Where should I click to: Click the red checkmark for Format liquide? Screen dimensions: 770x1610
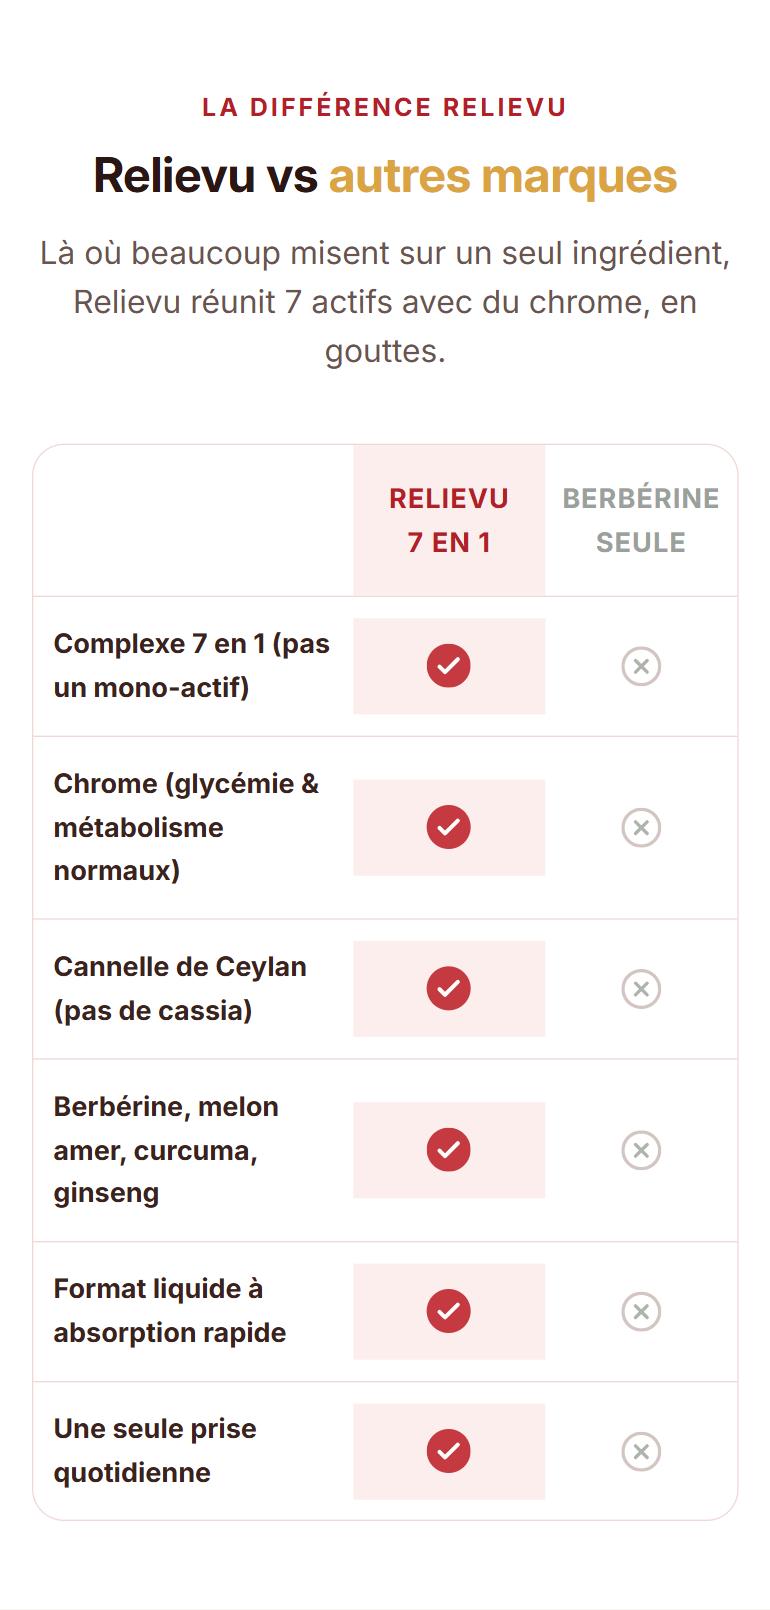449,1311
